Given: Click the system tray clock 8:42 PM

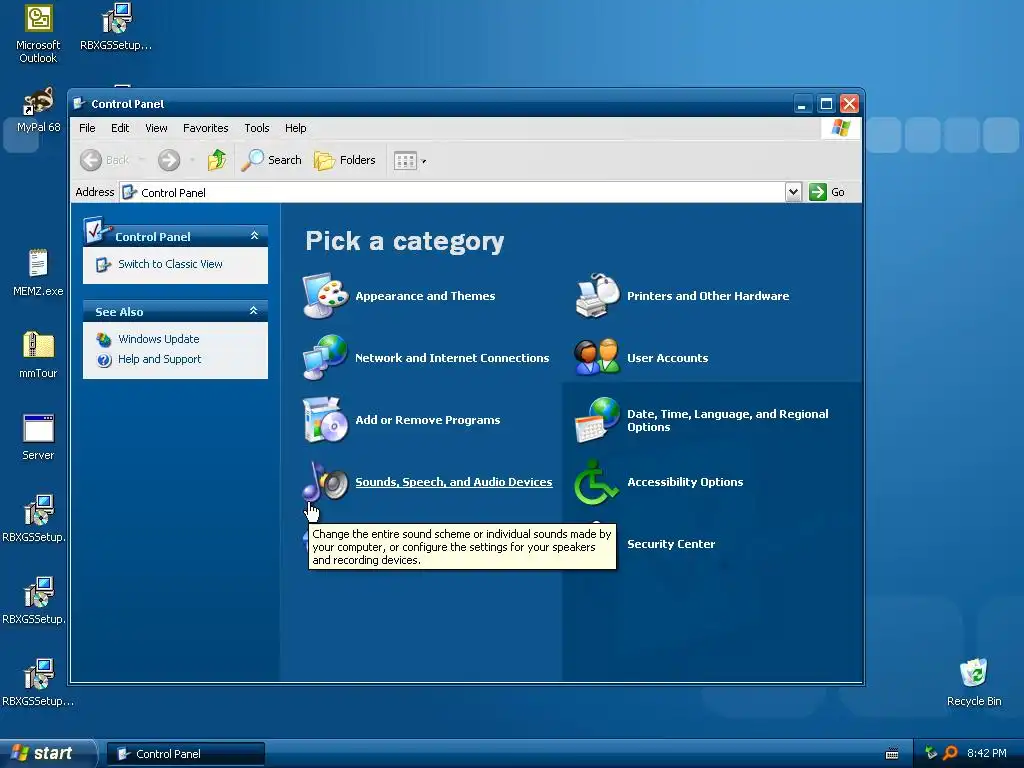Looking at the screenshot, I should pos(987,753).
